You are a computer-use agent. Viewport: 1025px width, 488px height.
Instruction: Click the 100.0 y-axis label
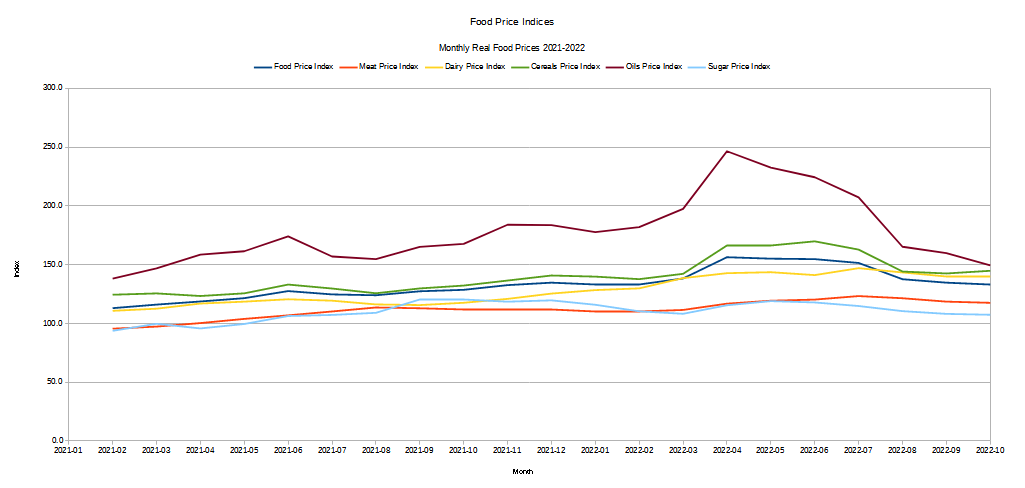pyautogui.click(x=53, y=323)
